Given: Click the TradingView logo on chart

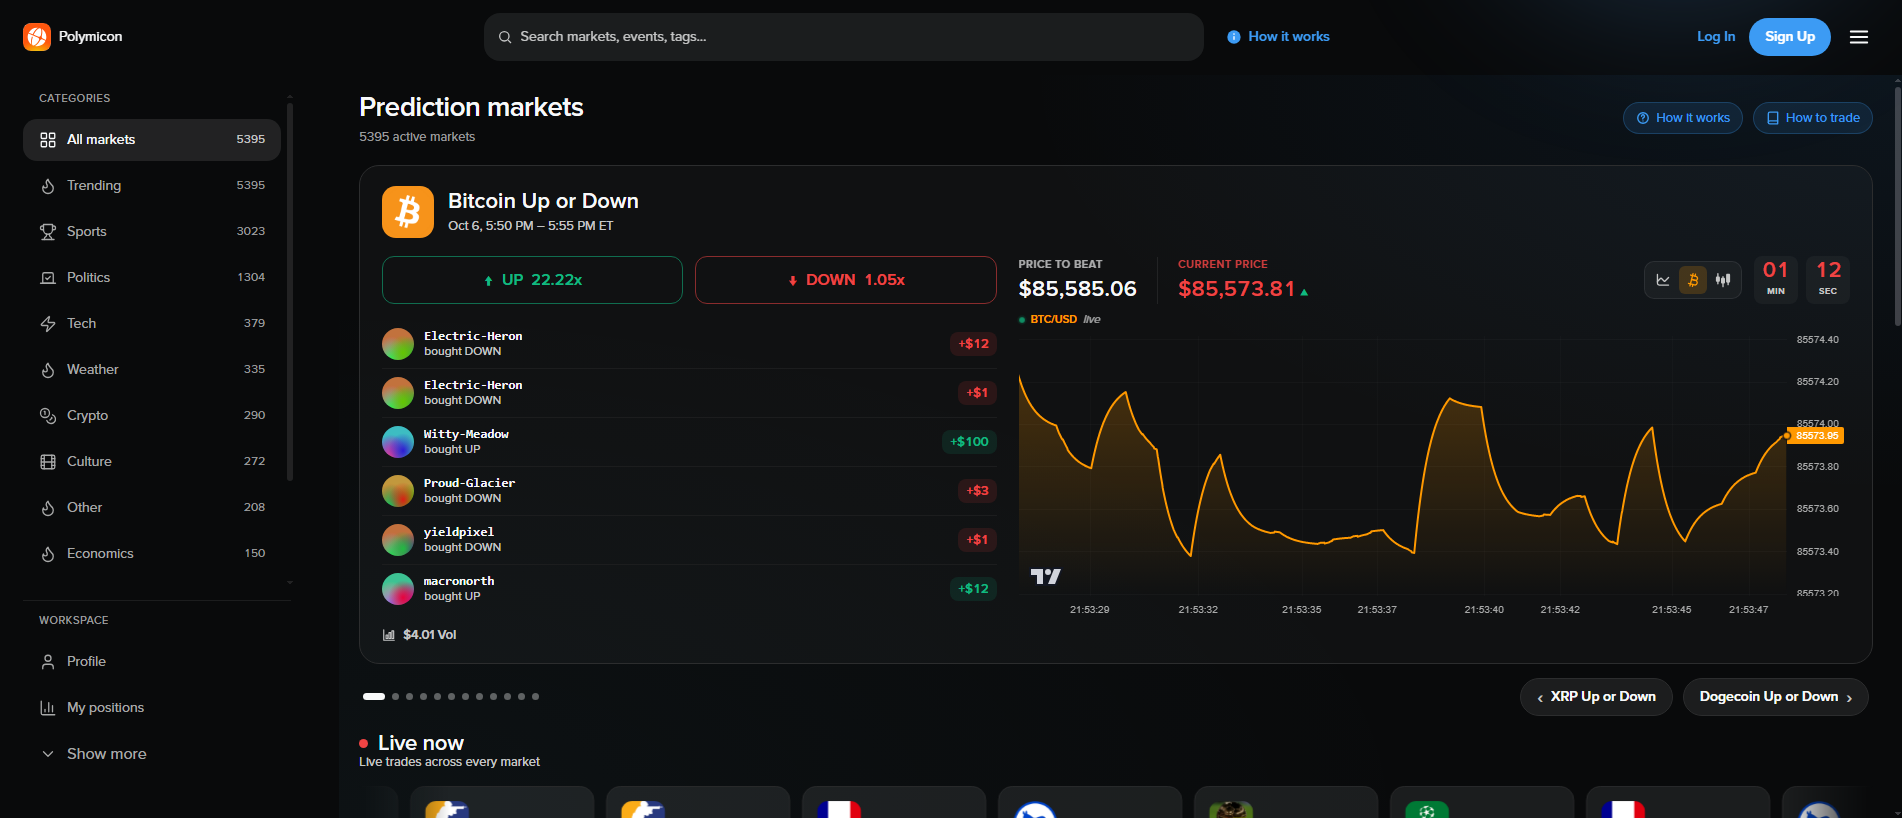Looking at the screenshot, I should 1045,576.
